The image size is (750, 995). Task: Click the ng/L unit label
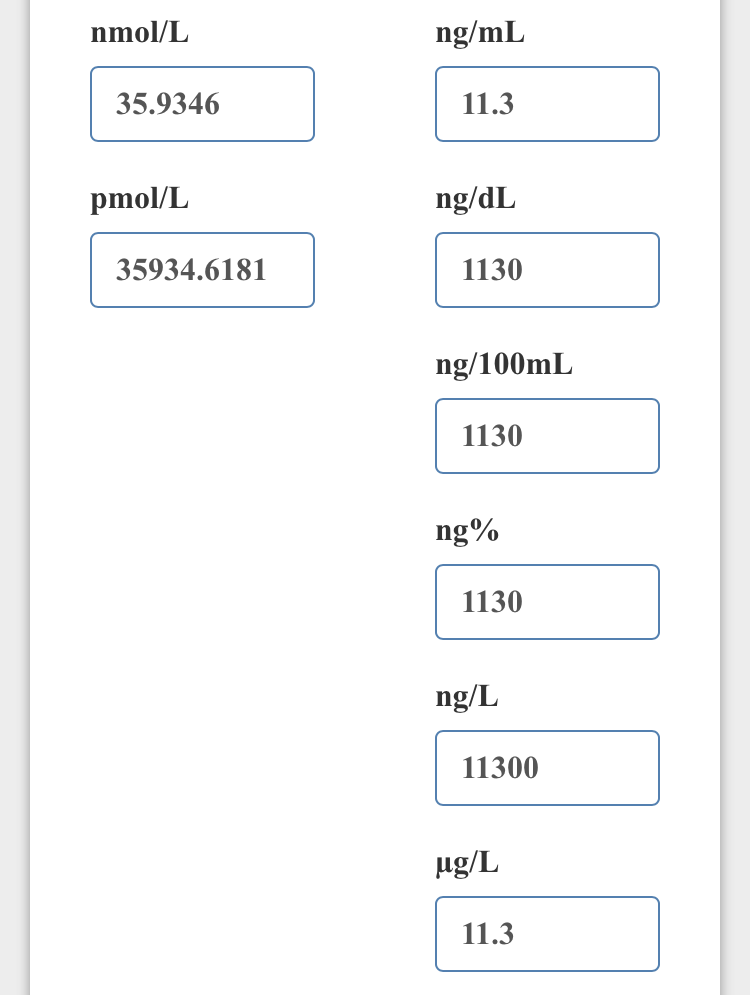click(466, 697)
